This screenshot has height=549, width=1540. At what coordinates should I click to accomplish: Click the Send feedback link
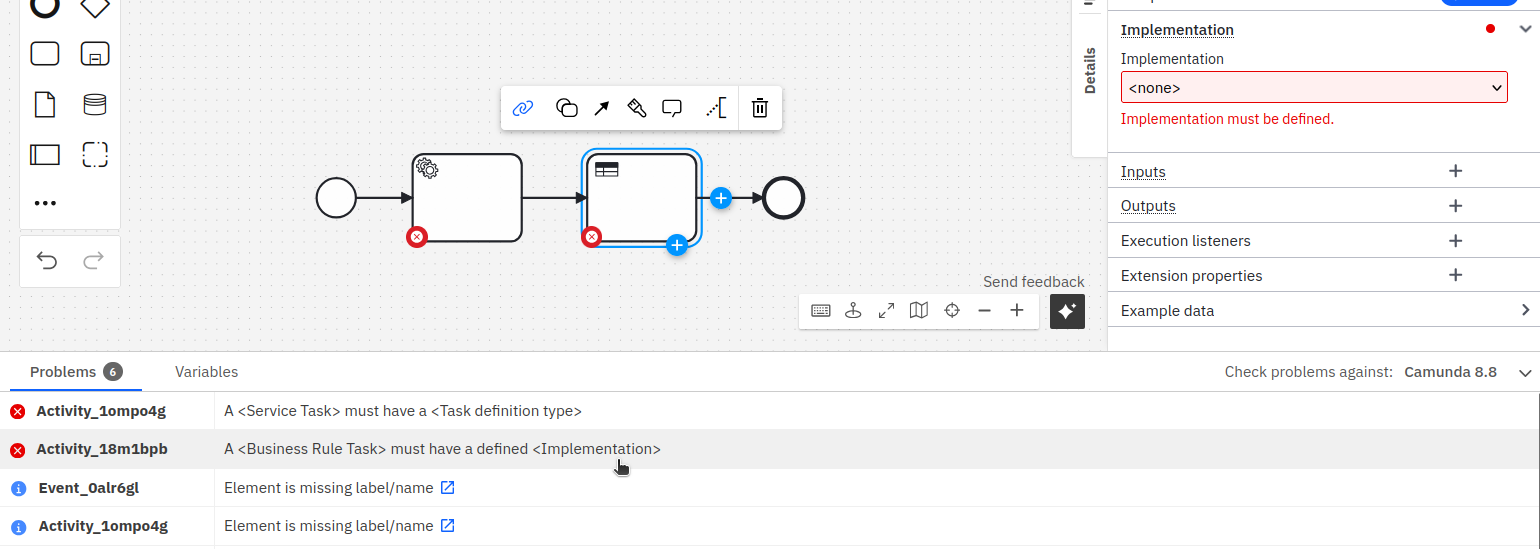pos(1033,282)
